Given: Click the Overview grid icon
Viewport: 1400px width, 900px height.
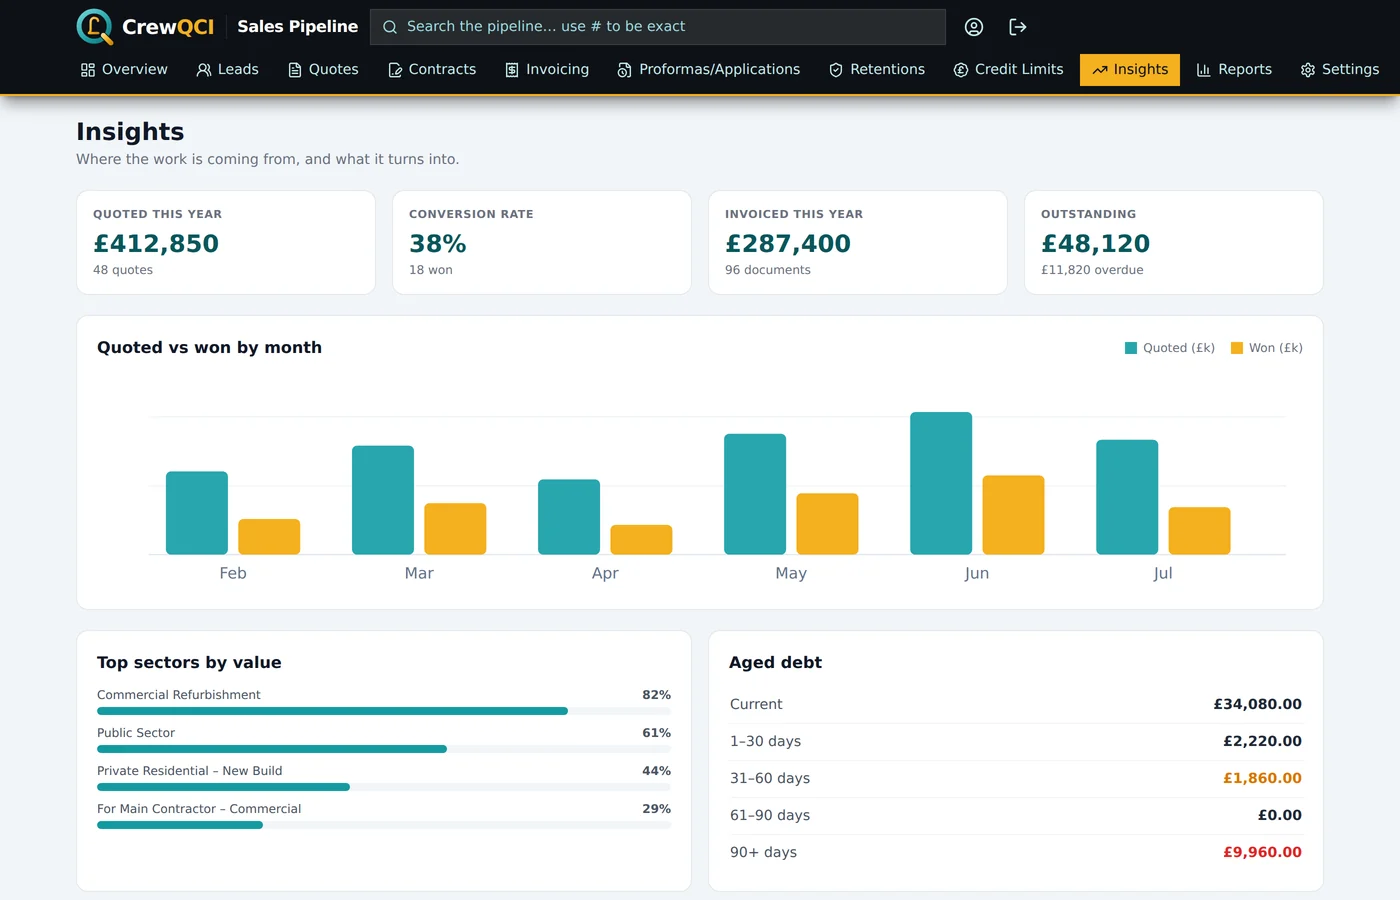Looking at the screenshot, I should (88, 70).
